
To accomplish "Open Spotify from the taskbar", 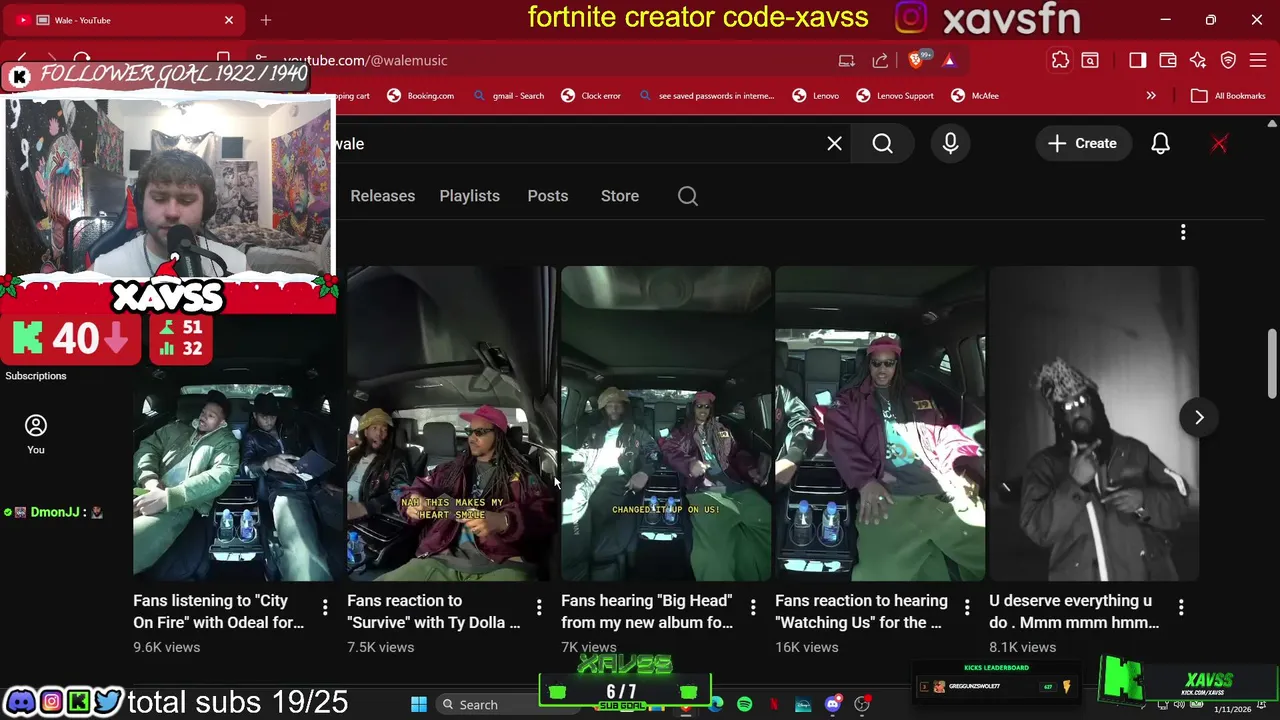I will coord(744,705).
